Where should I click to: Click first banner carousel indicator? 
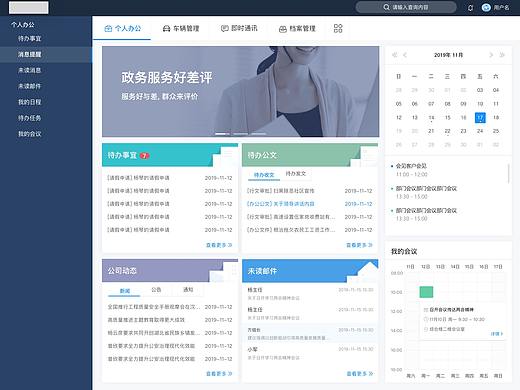click(222, 134)
